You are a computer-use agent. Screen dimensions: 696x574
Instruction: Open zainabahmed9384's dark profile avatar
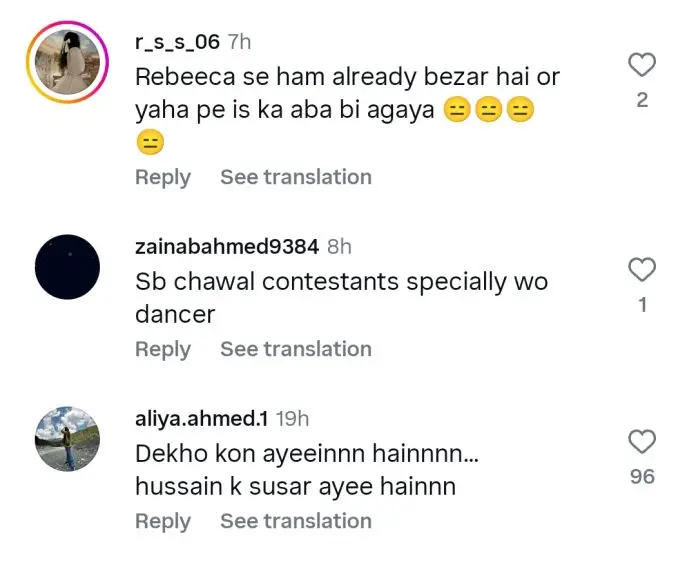click(x=67, y=266)
